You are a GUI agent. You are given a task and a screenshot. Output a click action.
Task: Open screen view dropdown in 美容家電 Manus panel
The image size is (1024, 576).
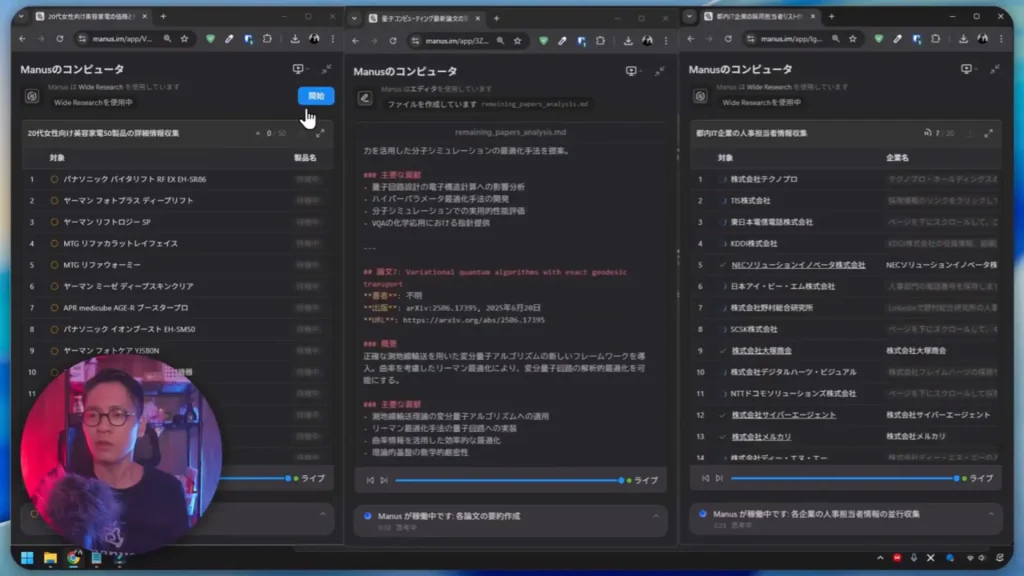[x=300, y=69]
